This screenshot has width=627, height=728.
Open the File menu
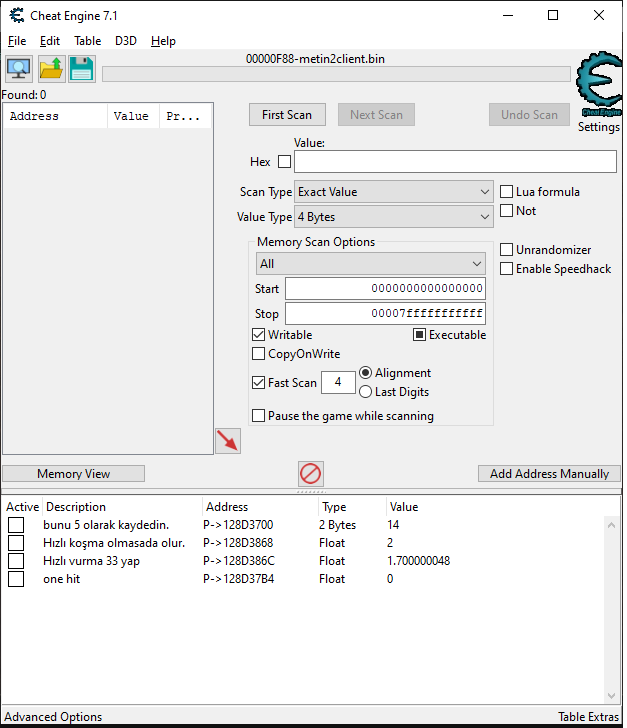pyautogui.click(x=17, y=41)
